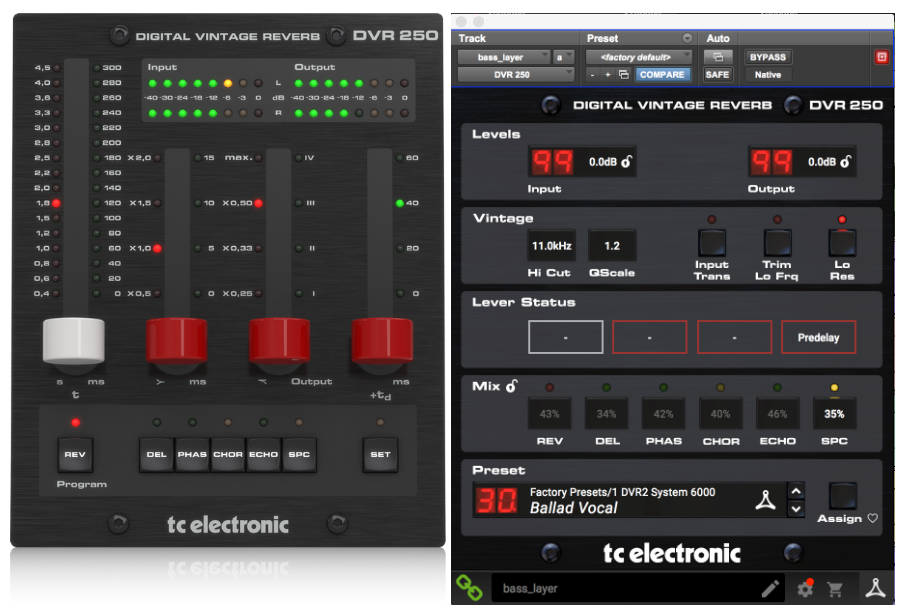Click the DEL mix 34% field
Viewport: 903px width, 611px height.
click(606, 414)
